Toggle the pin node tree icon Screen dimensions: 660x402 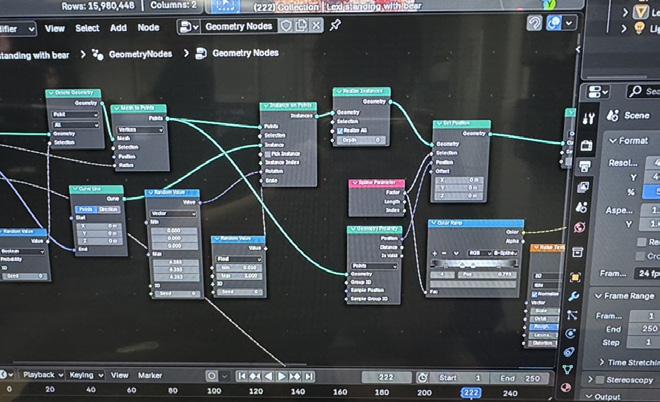[x=335, y=25]
